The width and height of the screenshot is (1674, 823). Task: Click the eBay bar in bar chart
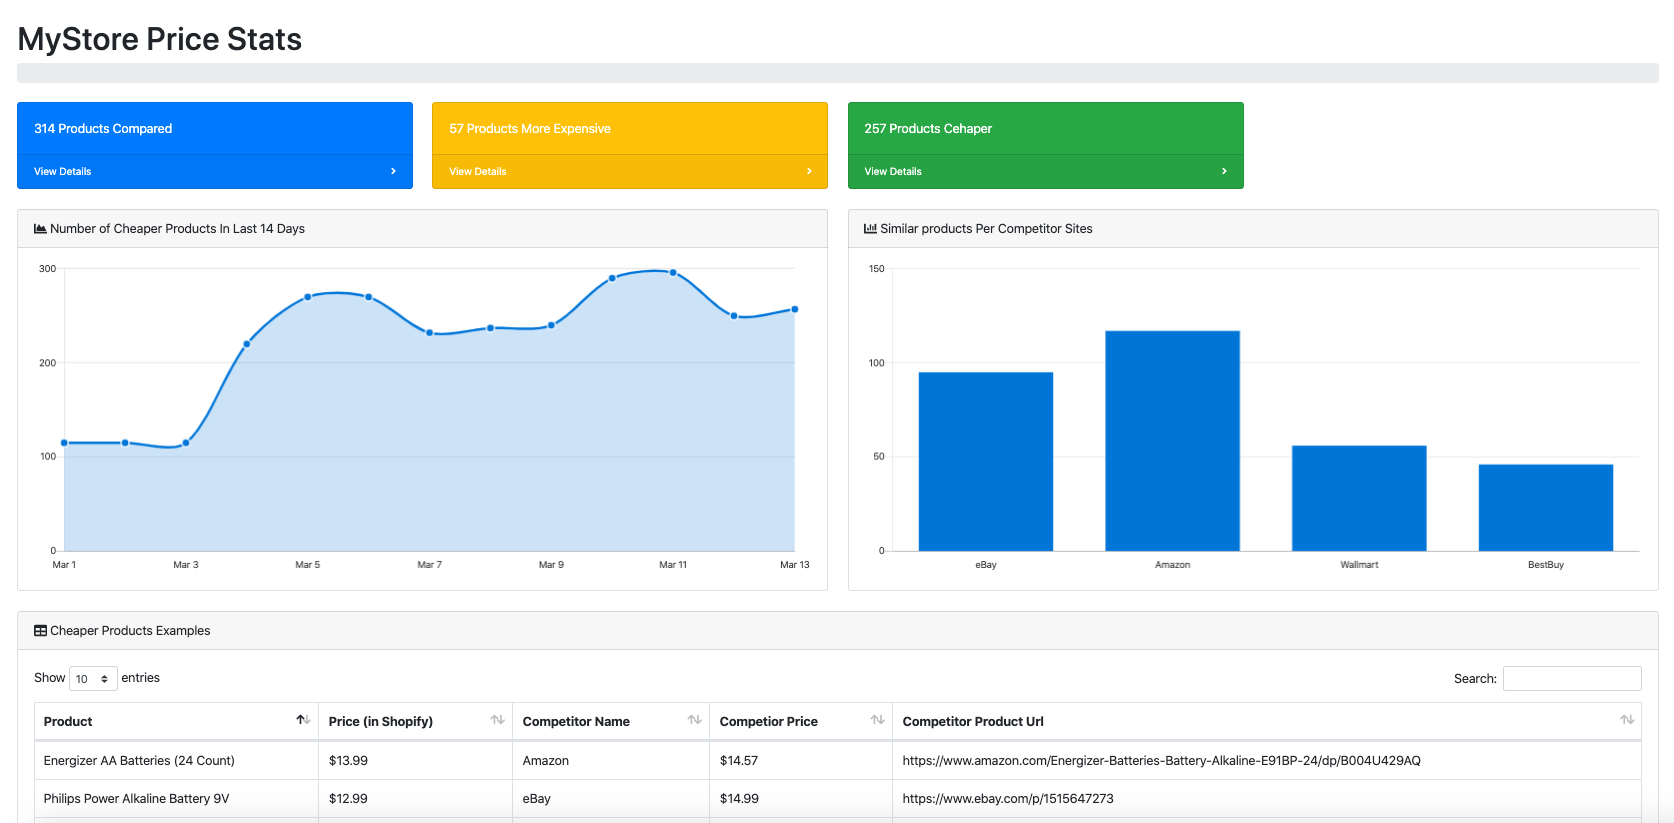pos(986,461)
